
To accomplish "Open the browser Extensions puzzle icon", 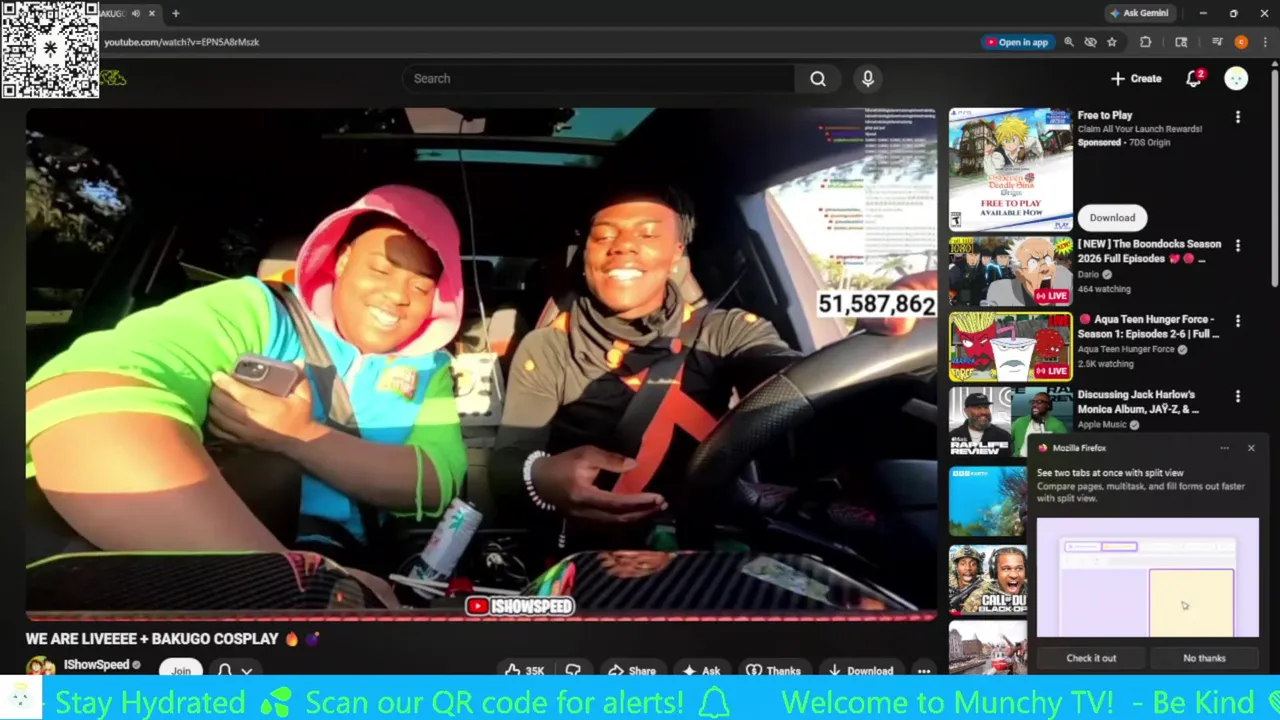I will [x=1146, y=42].
